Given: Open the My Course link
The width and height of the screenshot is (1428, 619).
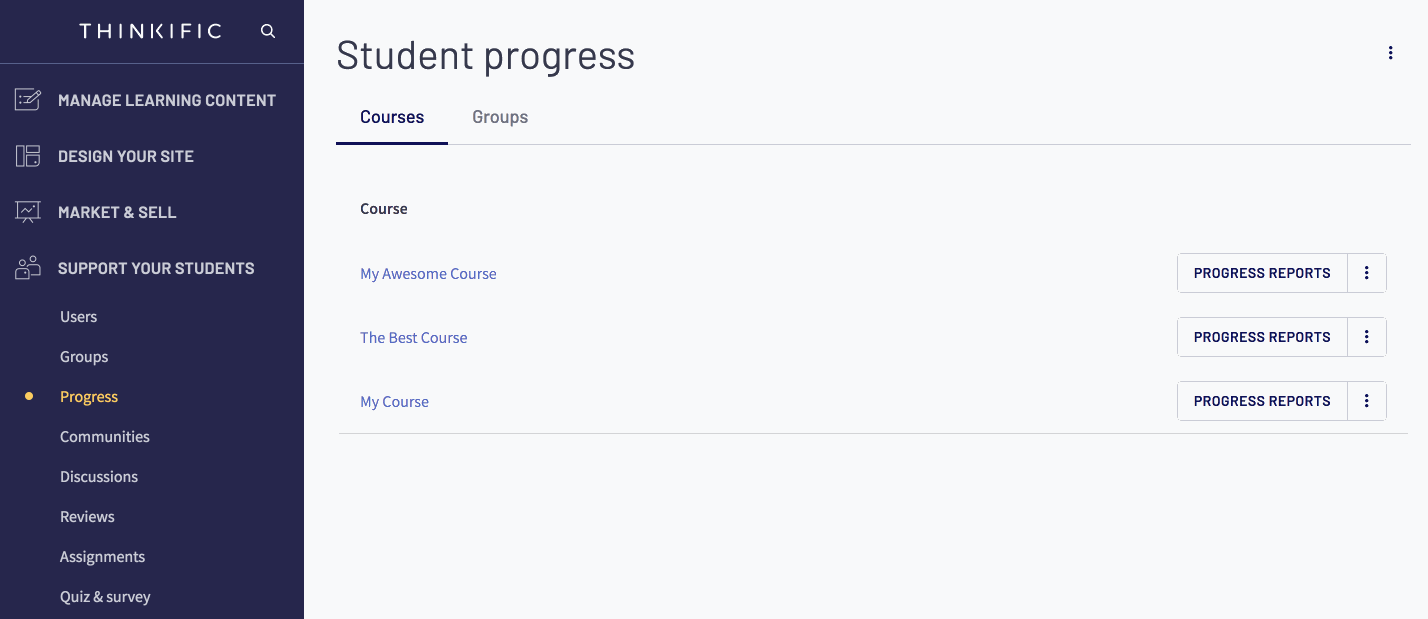Looking at the screenshot, I should point(394,402).
